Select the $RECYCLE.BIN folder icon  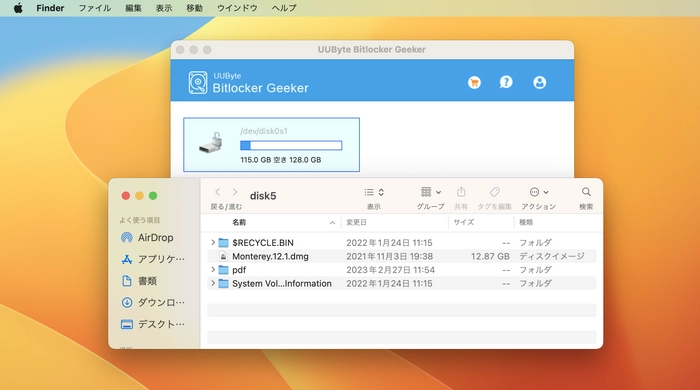pyautogui.click(x=224, y=243)
